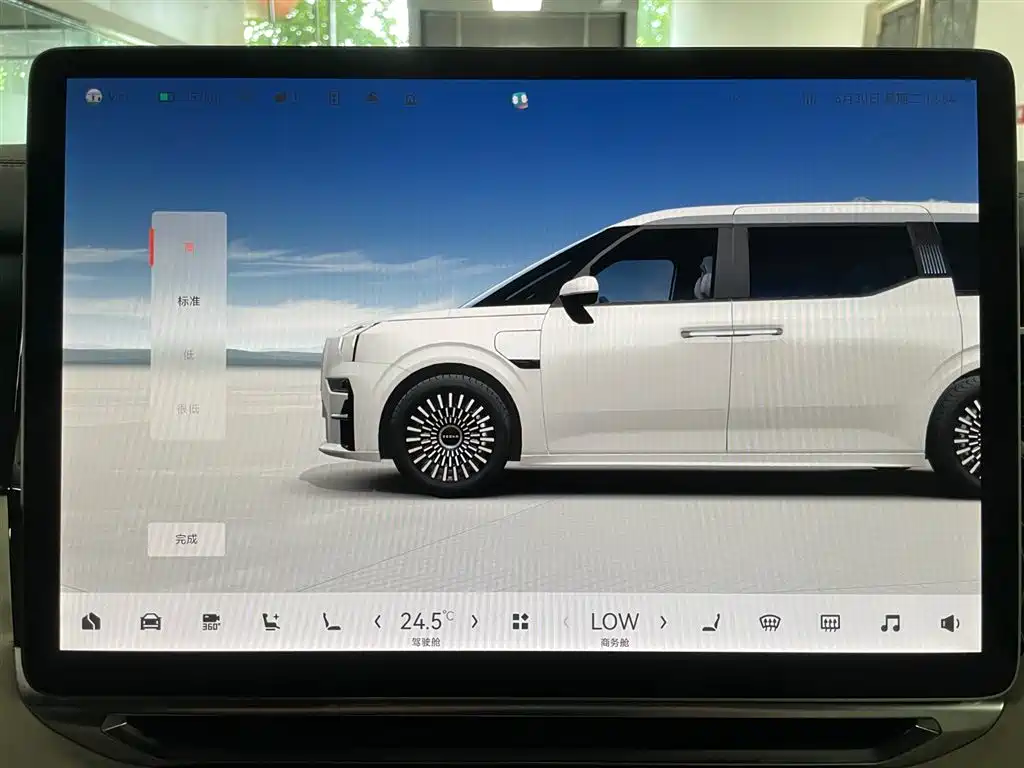Open vehicle settings car icon
The width and height of the screenshot is (1024, 768).
tap(150, 621)
